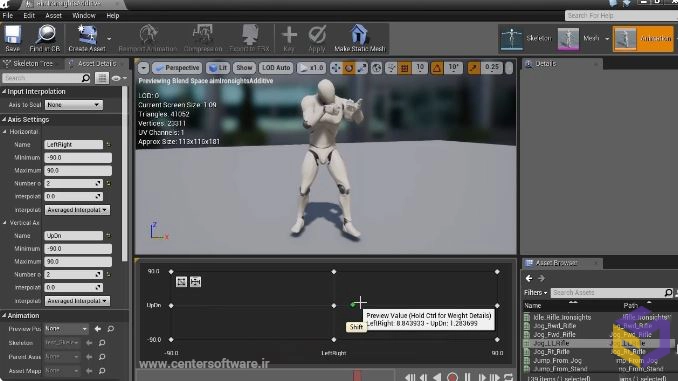Collapse the Animation section
Screen dimensions: 678x381
[4, 316]
